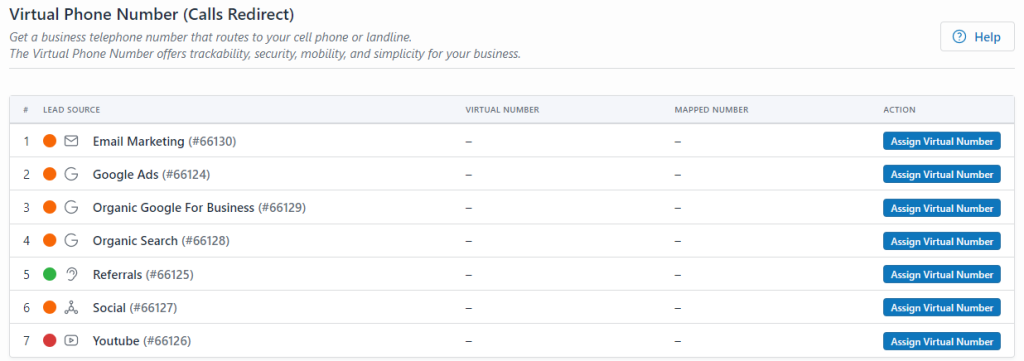Viewport: 1024px width, 361px height.
Task: Assign Virtual Number to Email Marketing
Action: point(942,141)
